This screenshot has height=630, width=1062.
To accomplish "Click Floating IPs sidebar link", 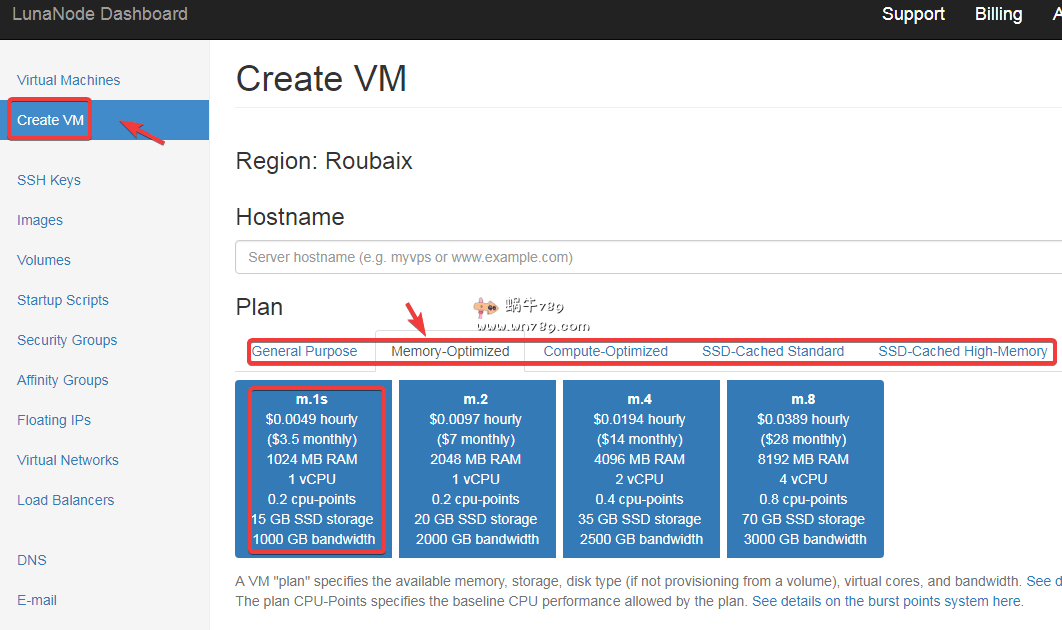I will (54, 420).
